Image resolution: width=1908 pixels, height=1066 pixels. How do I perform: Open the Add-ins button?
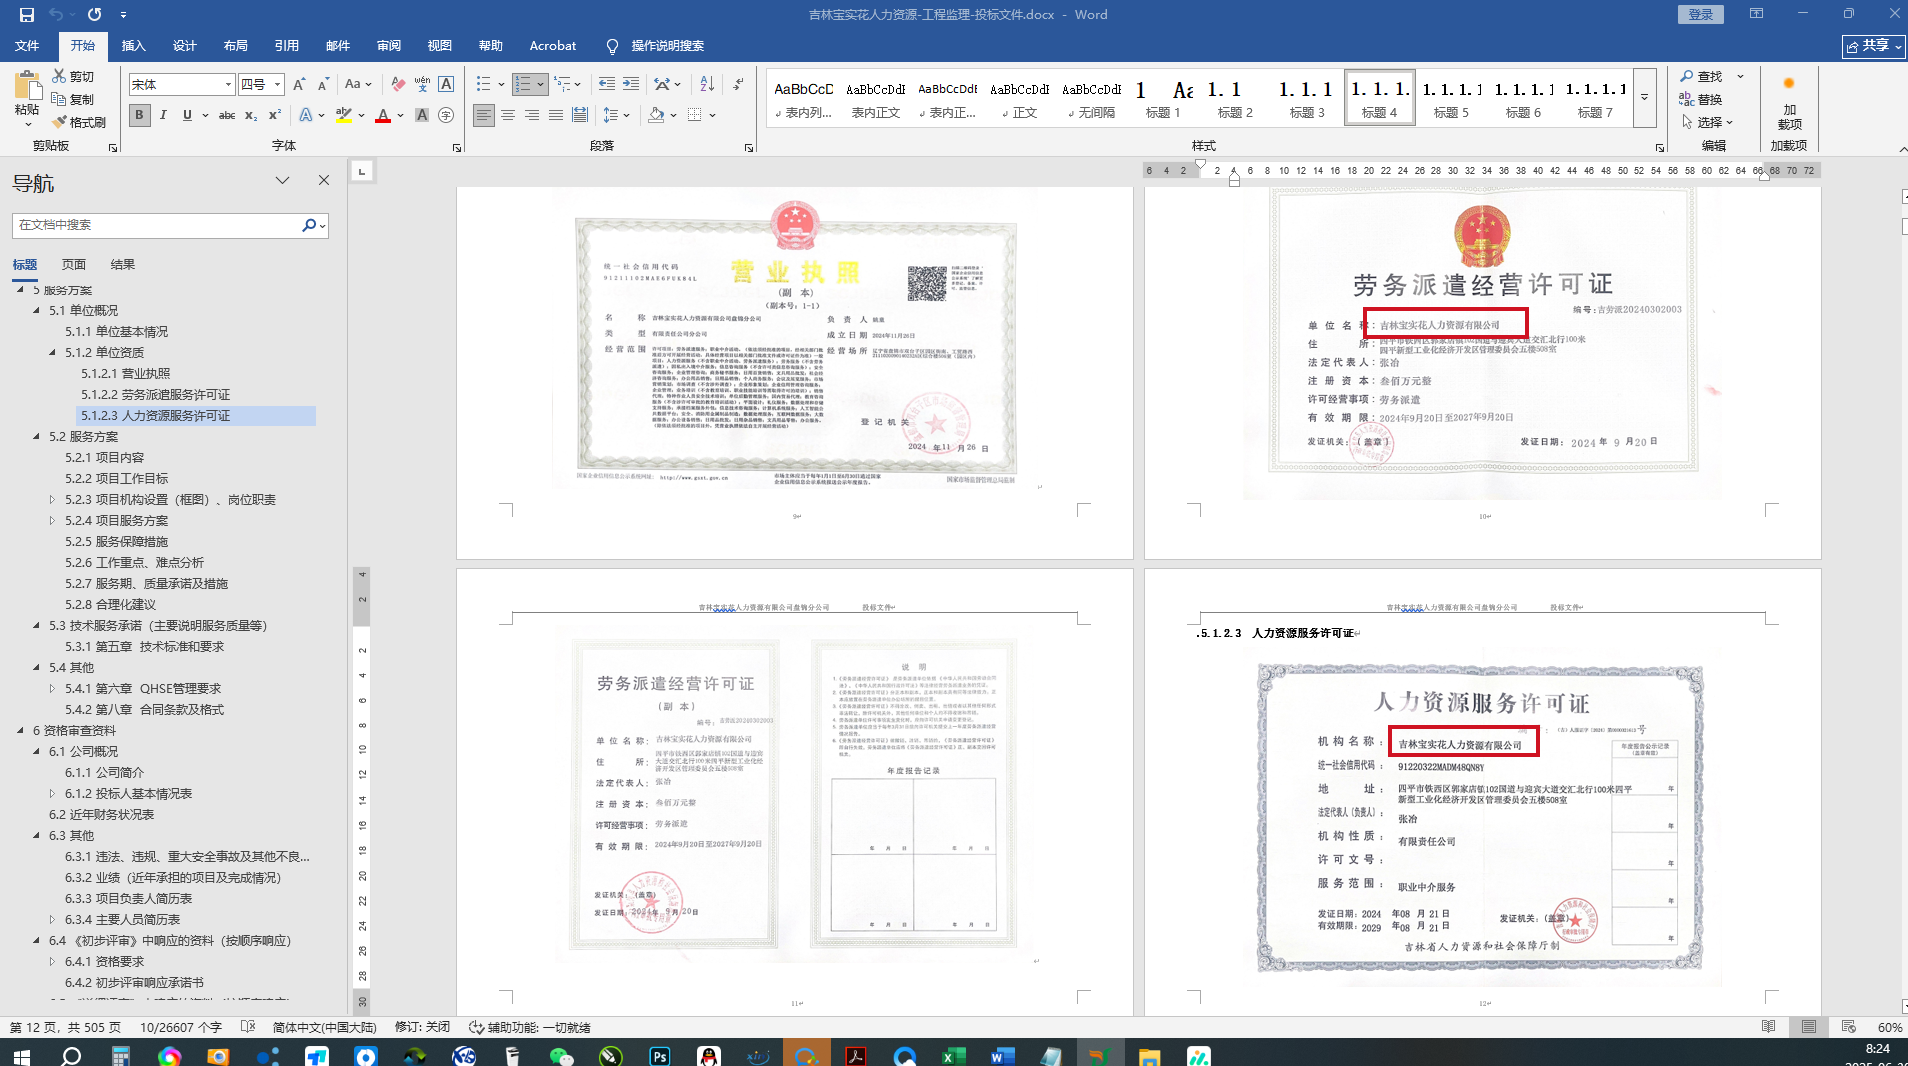coord(1789,103)
